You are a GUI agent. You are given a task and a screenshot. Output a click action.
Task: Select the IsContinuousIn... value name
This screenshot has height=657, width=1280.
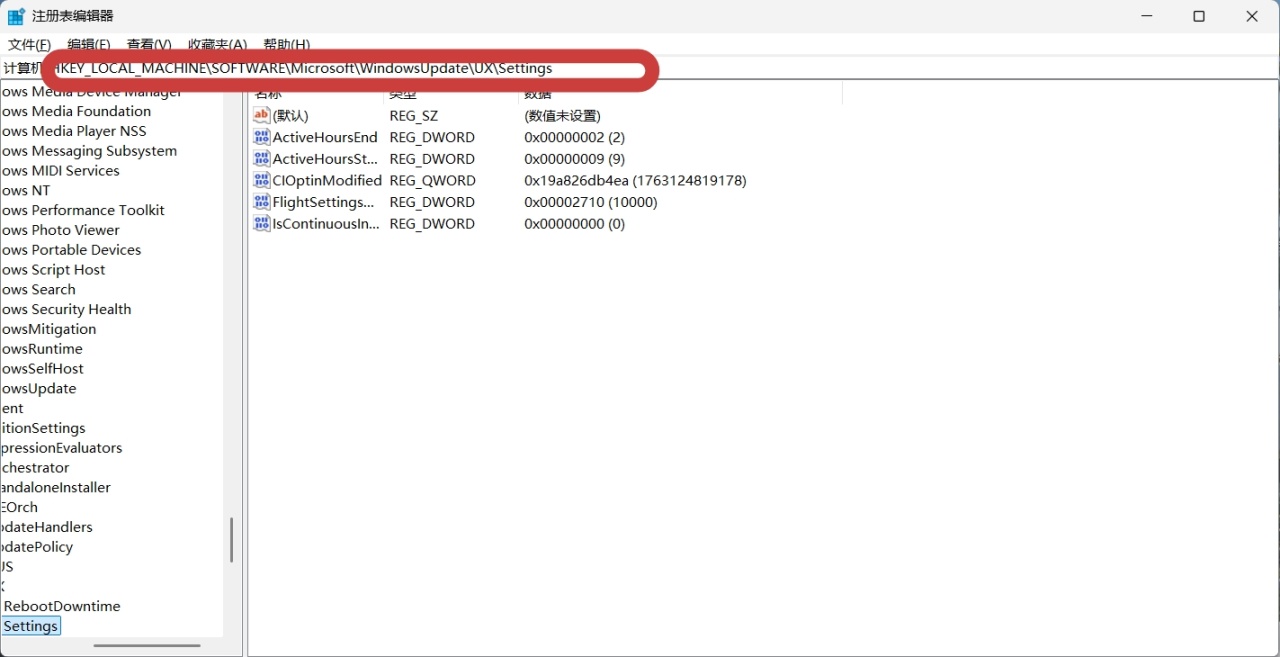326,224
